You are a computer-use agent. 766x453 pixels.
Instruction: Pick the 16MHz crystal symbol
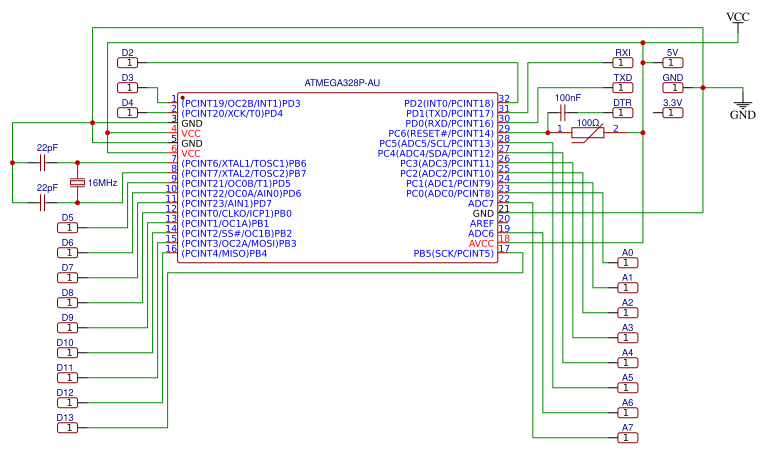tap(77, 182)
